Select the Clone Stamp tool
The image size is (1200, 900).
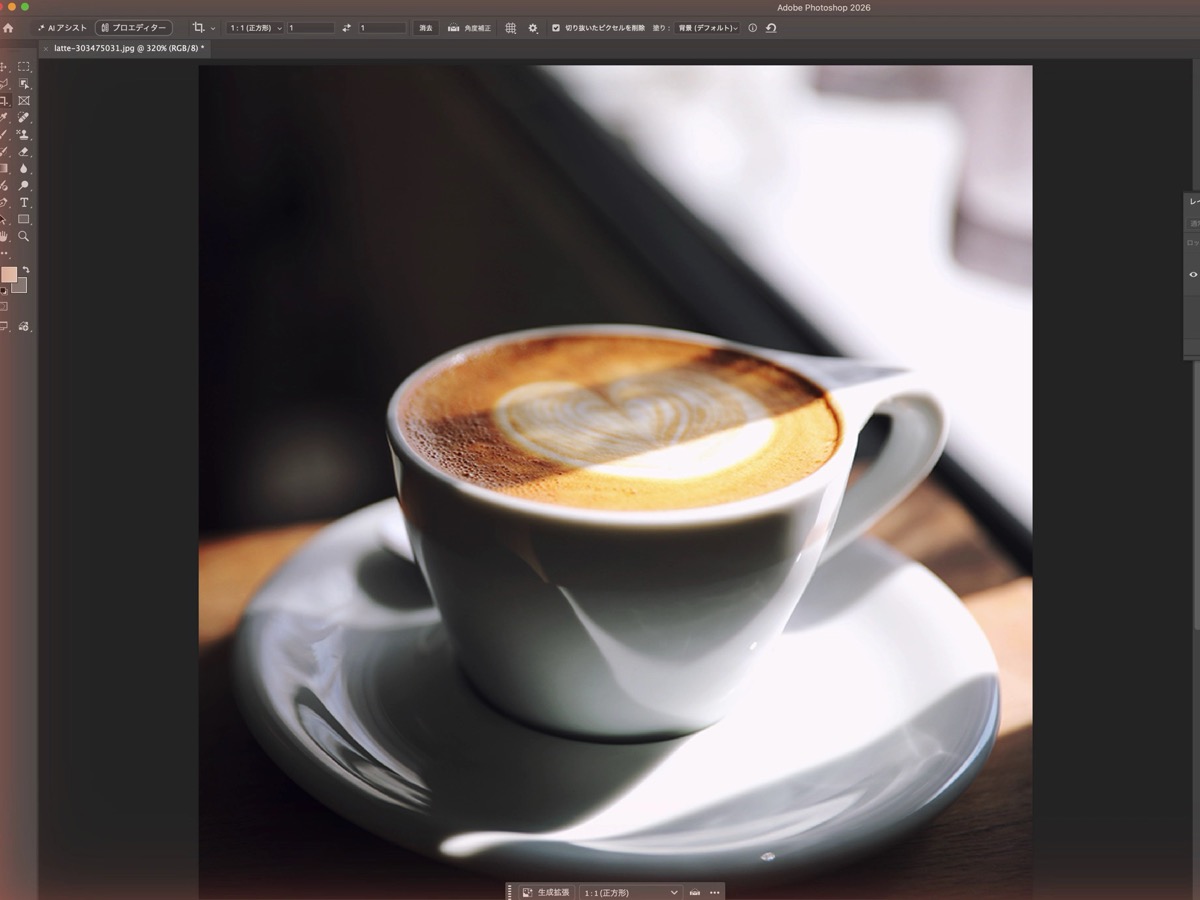coord(24,134)
